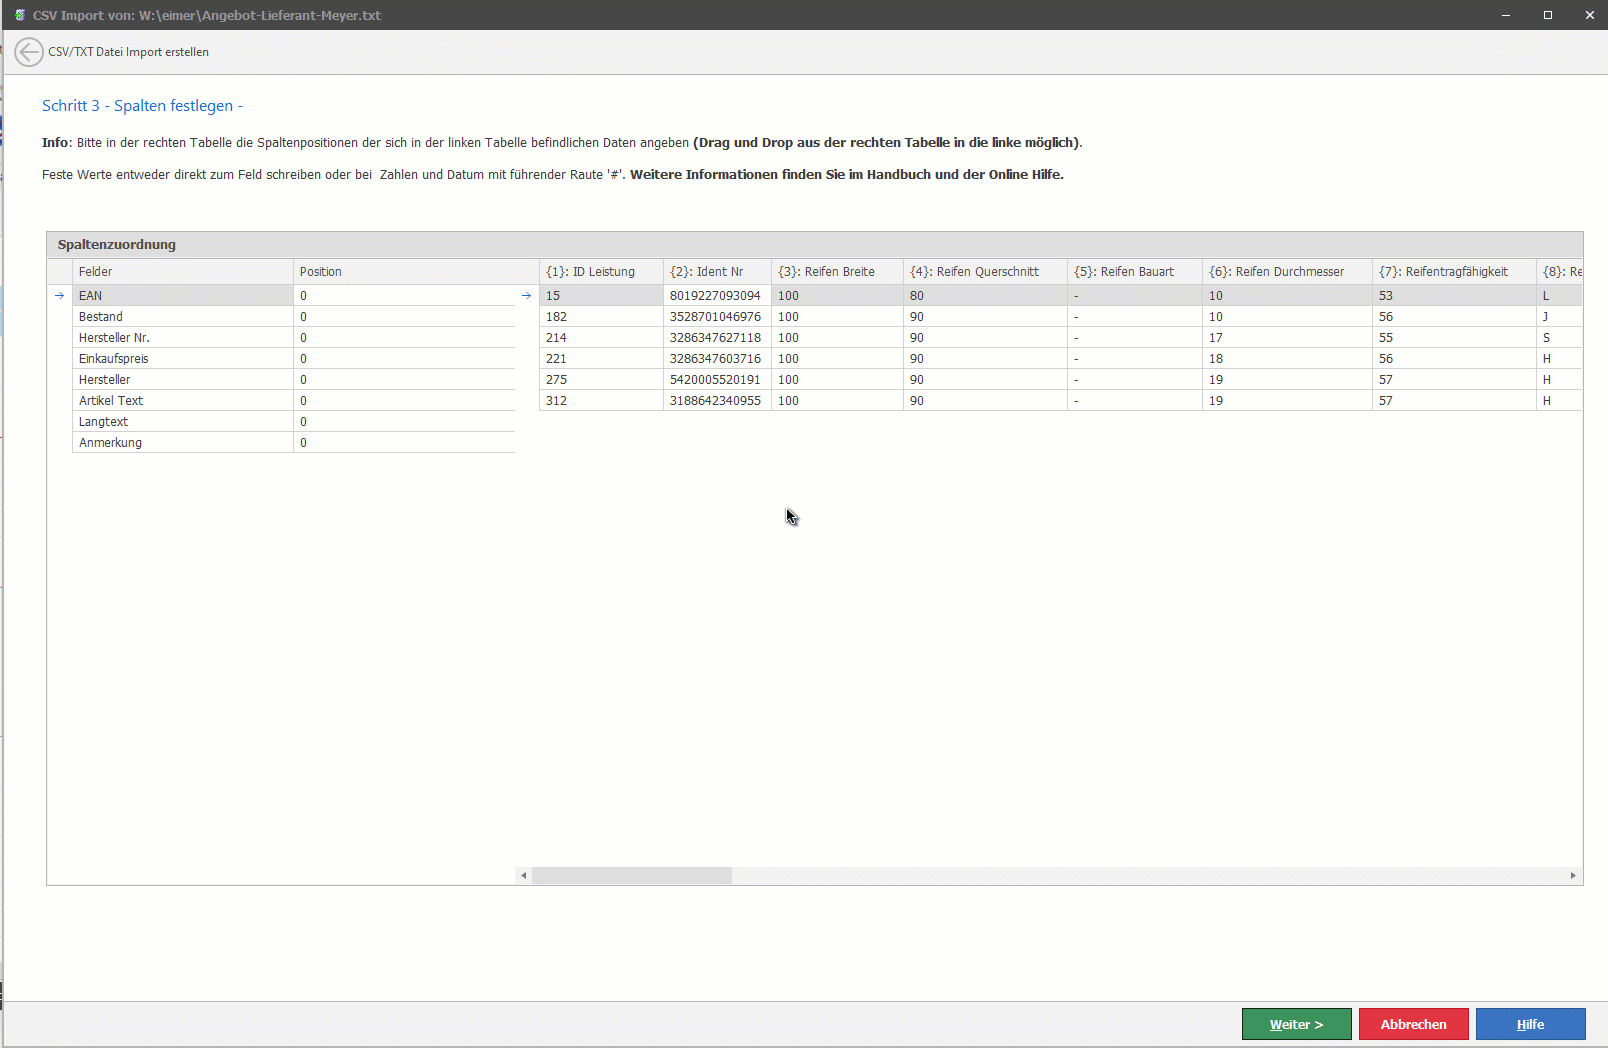Click the Weiter > button
This screenshot has height=1048, width=1608.
pos(1296,1024)
